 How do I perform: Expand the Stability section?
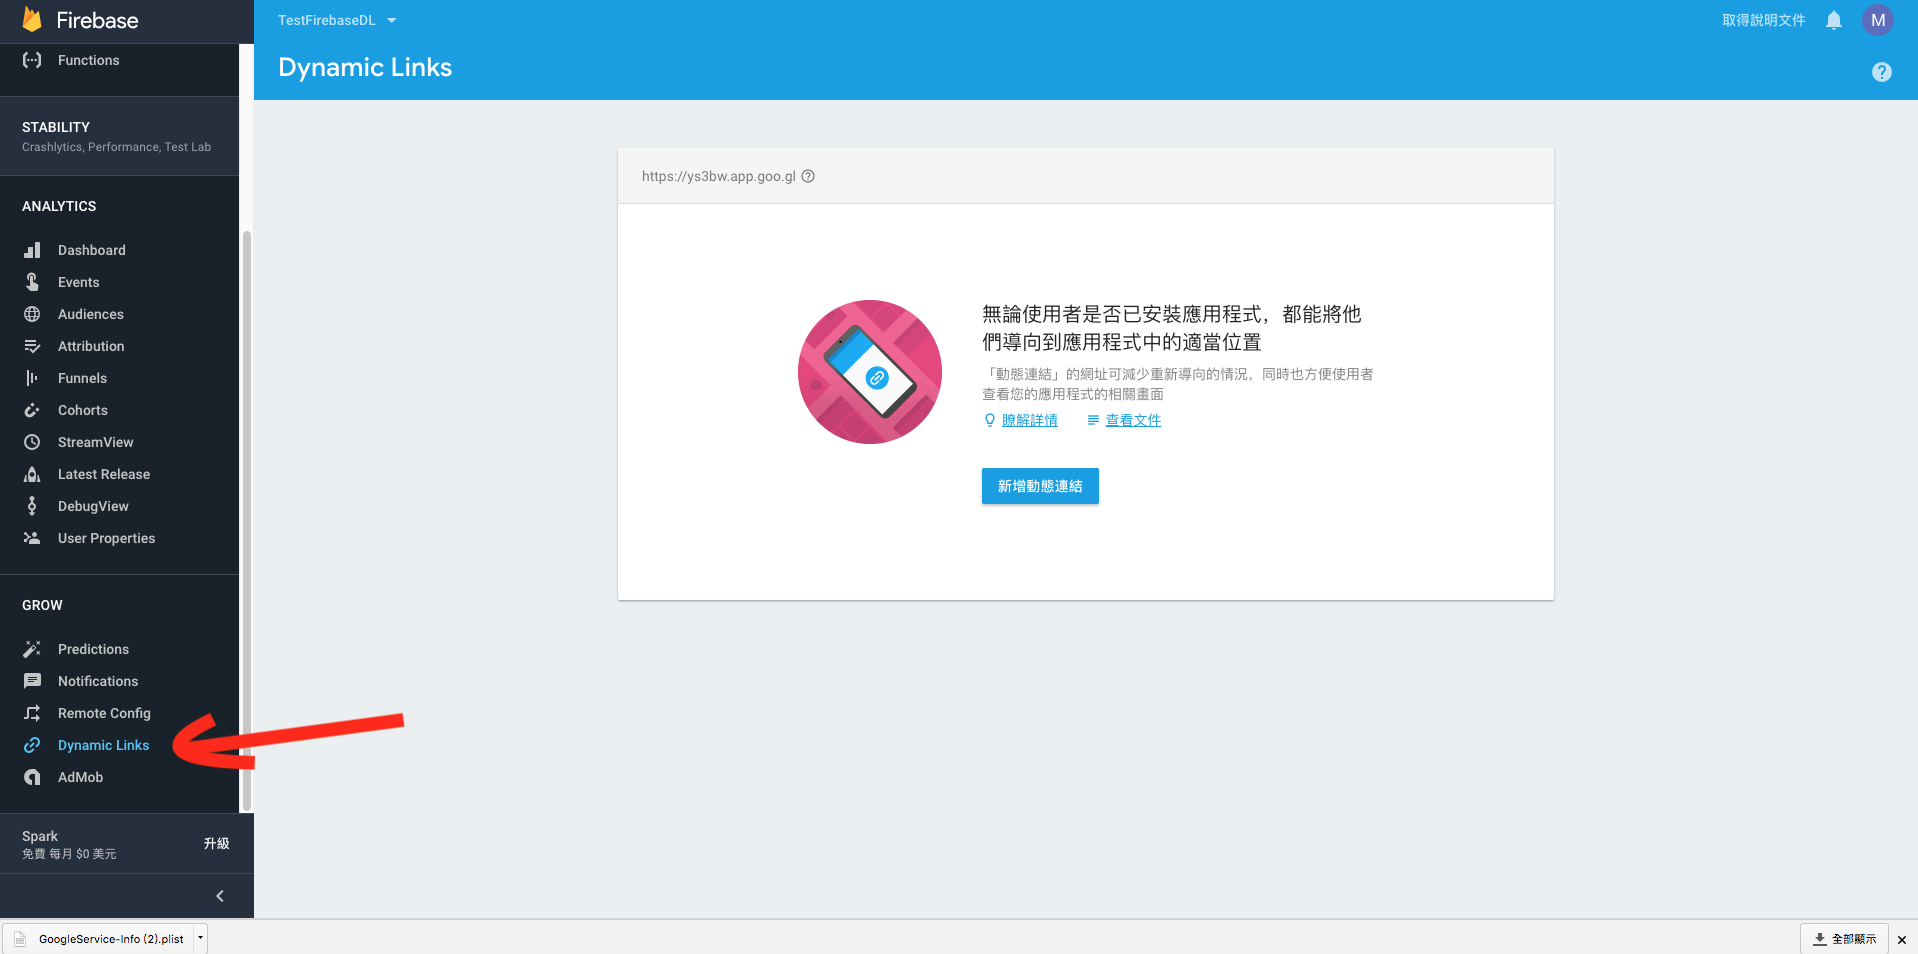(120, 136)
